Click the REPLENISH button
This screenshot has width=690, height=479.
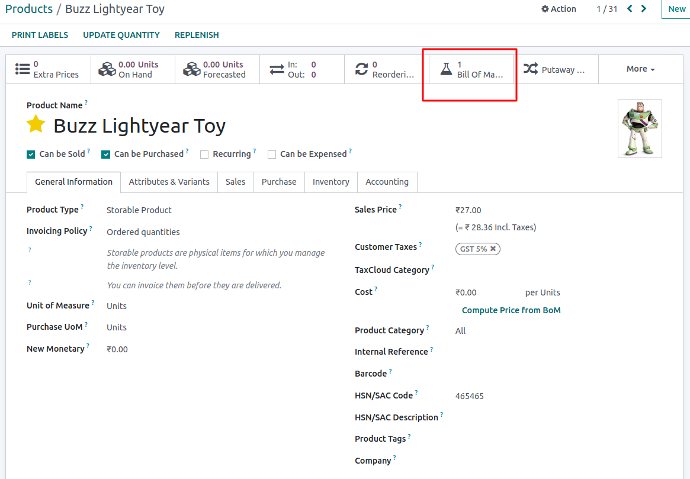pyautogui.click(x=197, y=35)
